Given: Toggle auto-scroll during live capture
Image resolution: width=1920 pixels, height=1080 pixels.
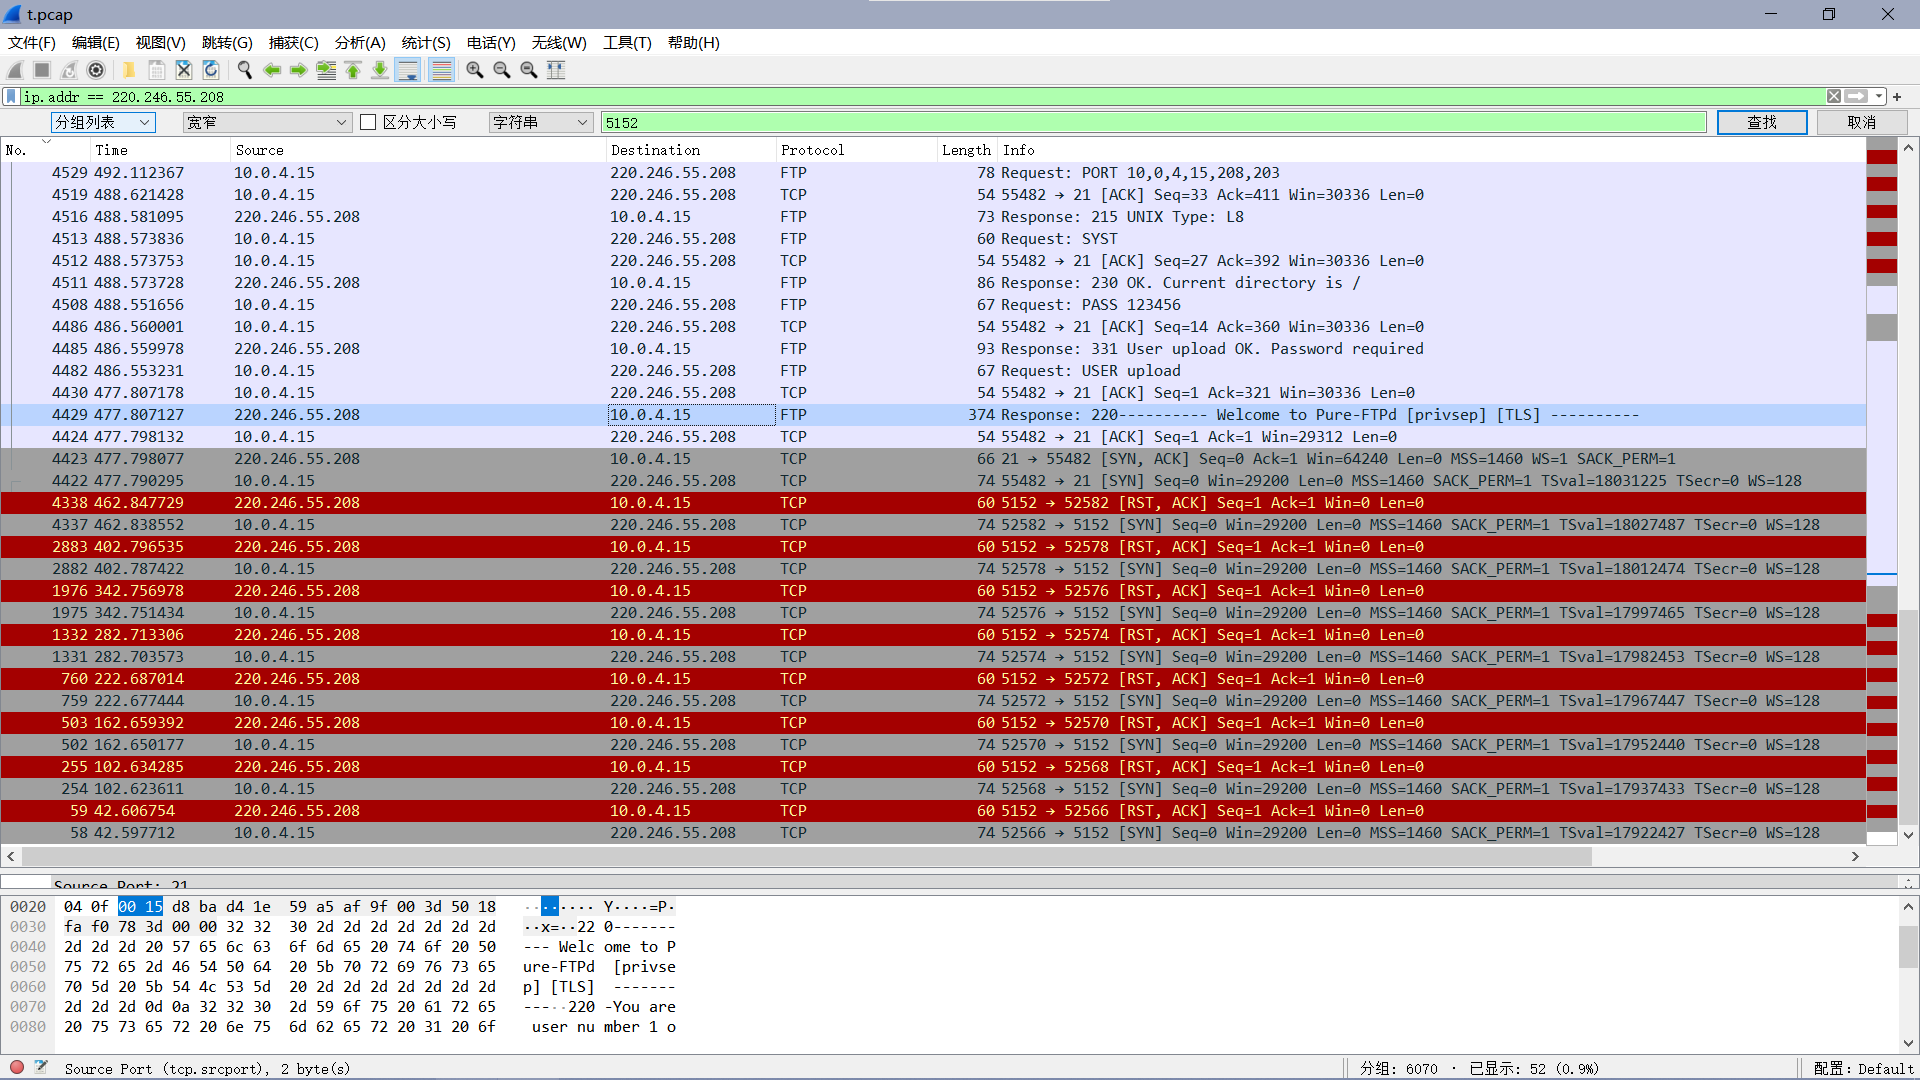Looking at the screenshot, I should click(x=408, y=70).
